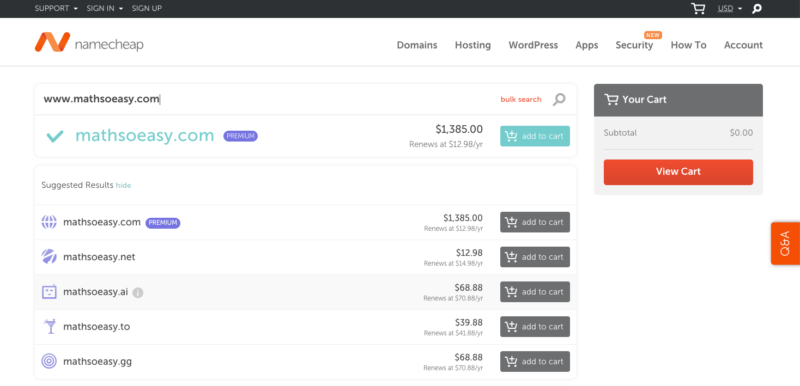
Task: Click the info icon next to mathsoeasy.ai
Action: tap(138, 293)
